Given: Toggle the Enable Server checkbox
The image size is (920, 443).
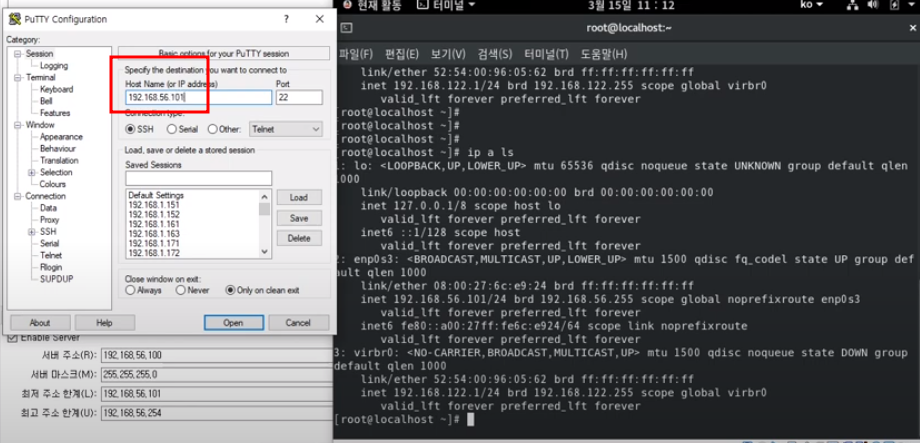Looking at the screenshot, I should (12, 338).
